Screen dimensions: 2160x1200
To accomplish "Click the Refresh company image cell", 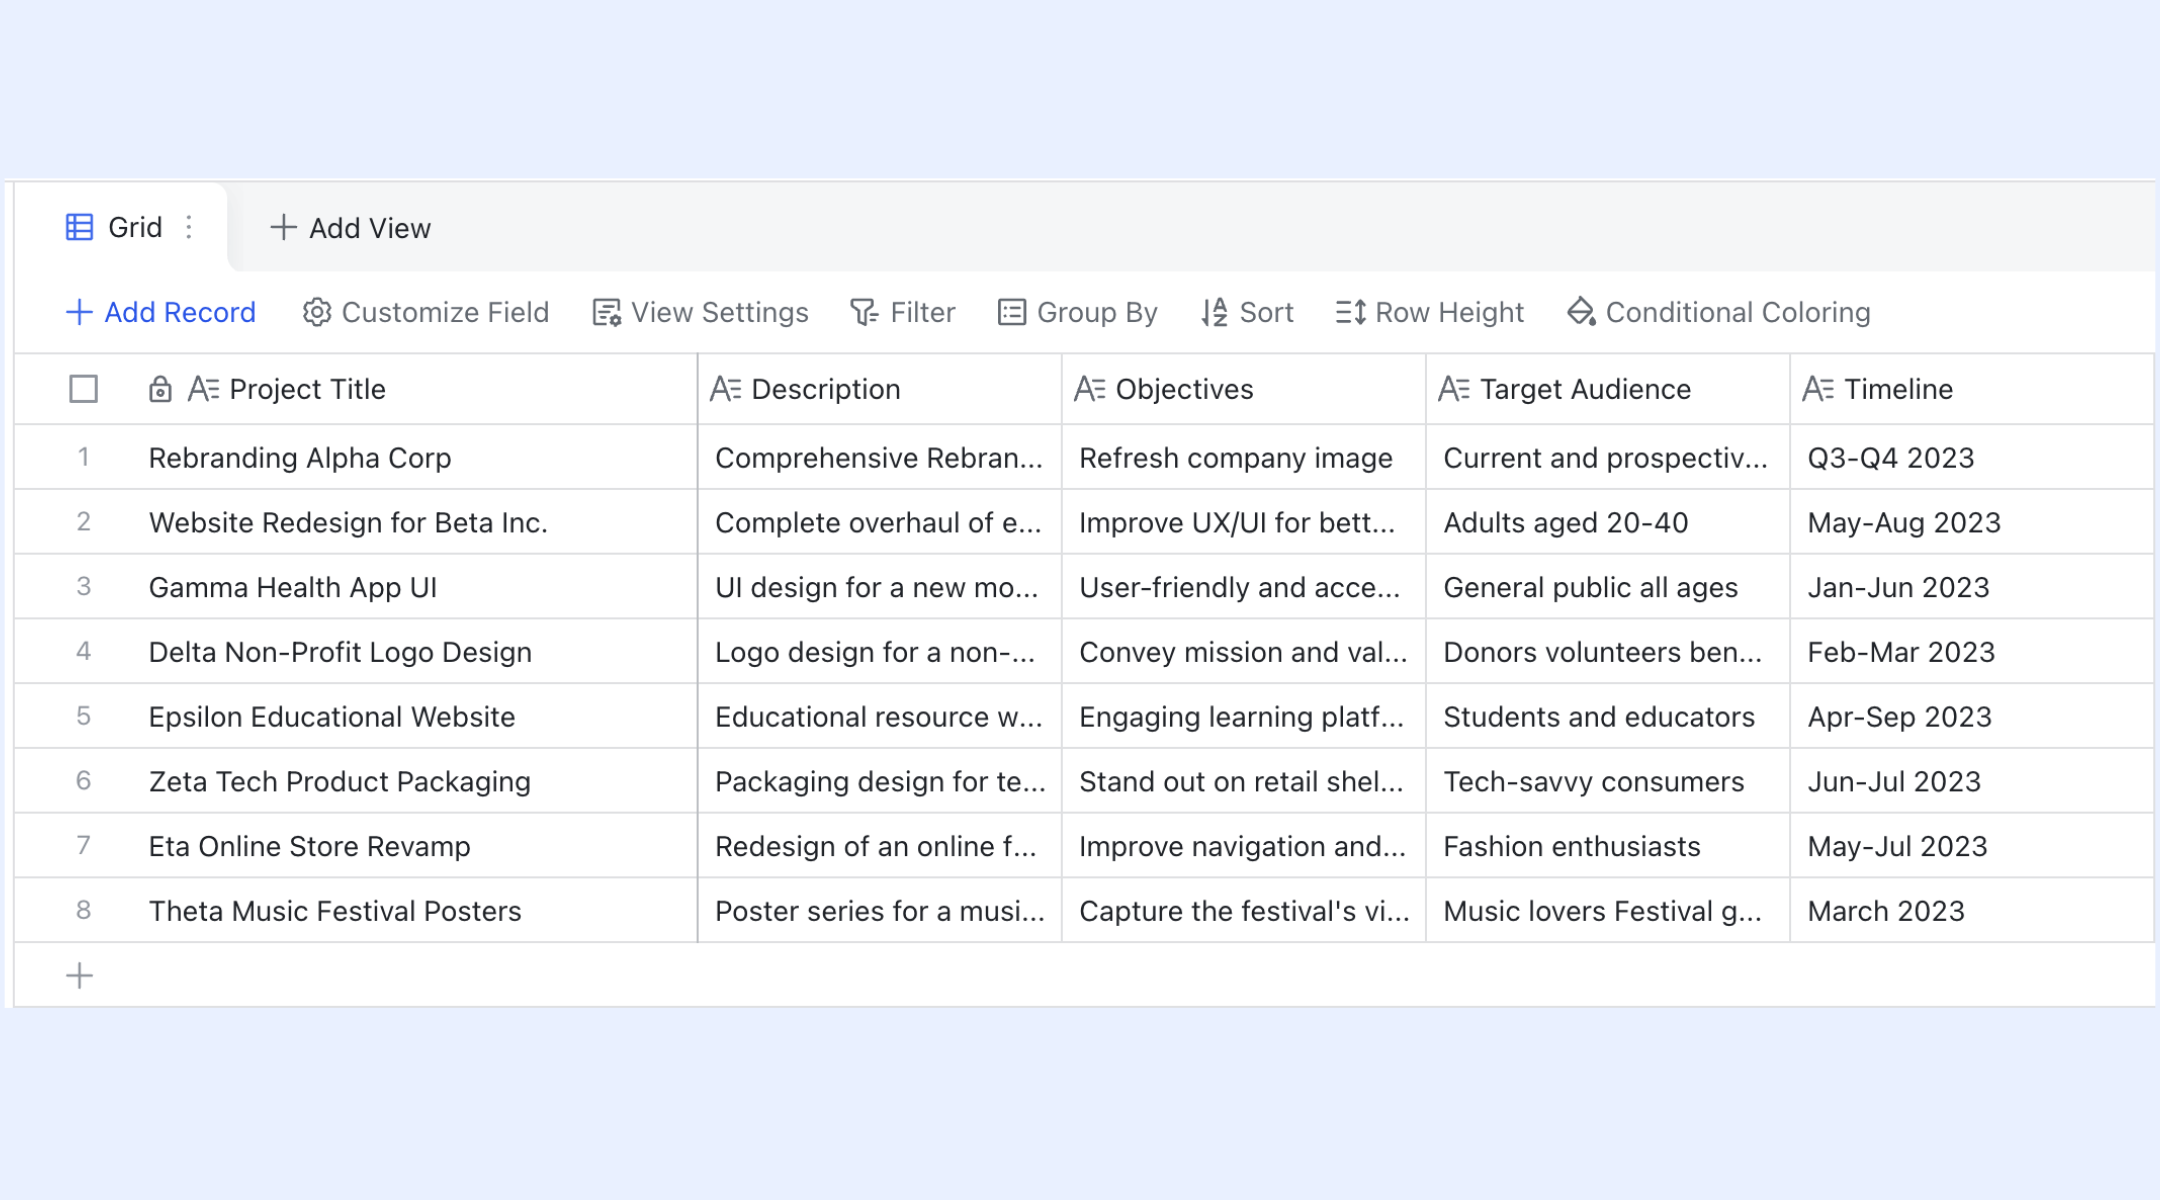I will (x=1244, y=457).
